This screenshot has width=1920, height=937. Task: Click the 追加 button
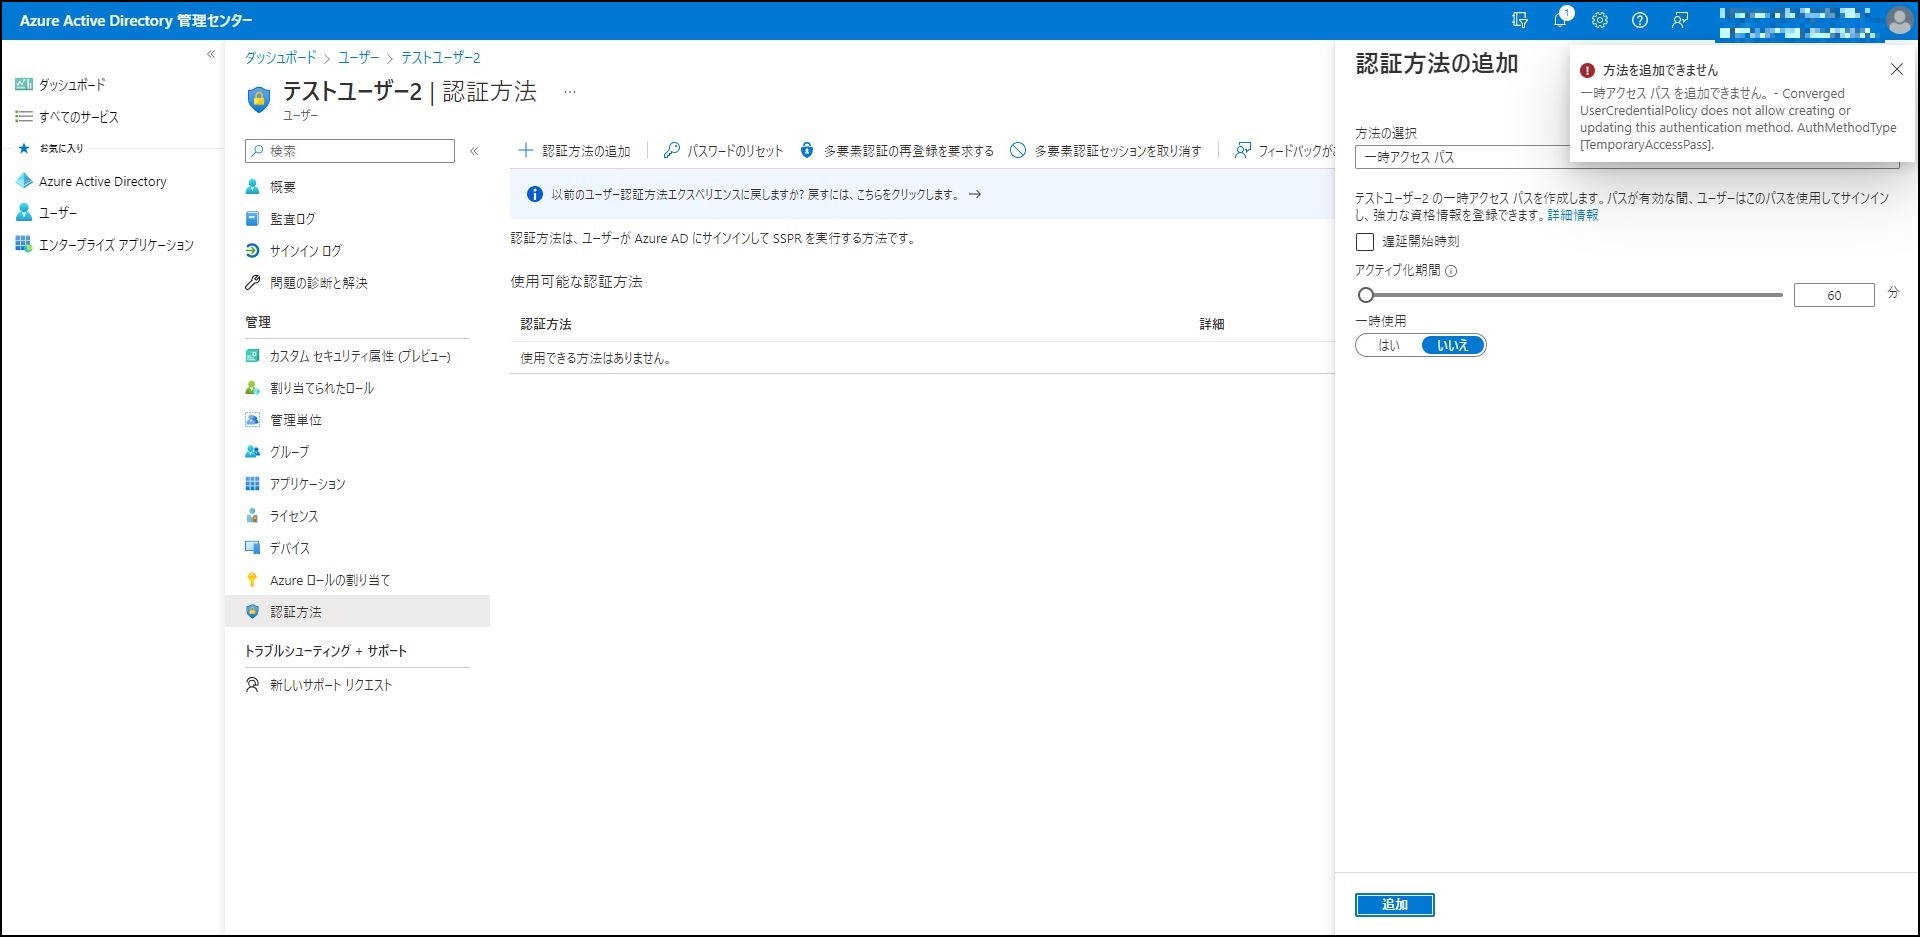pyautogui.click(x=1395, y=905)
